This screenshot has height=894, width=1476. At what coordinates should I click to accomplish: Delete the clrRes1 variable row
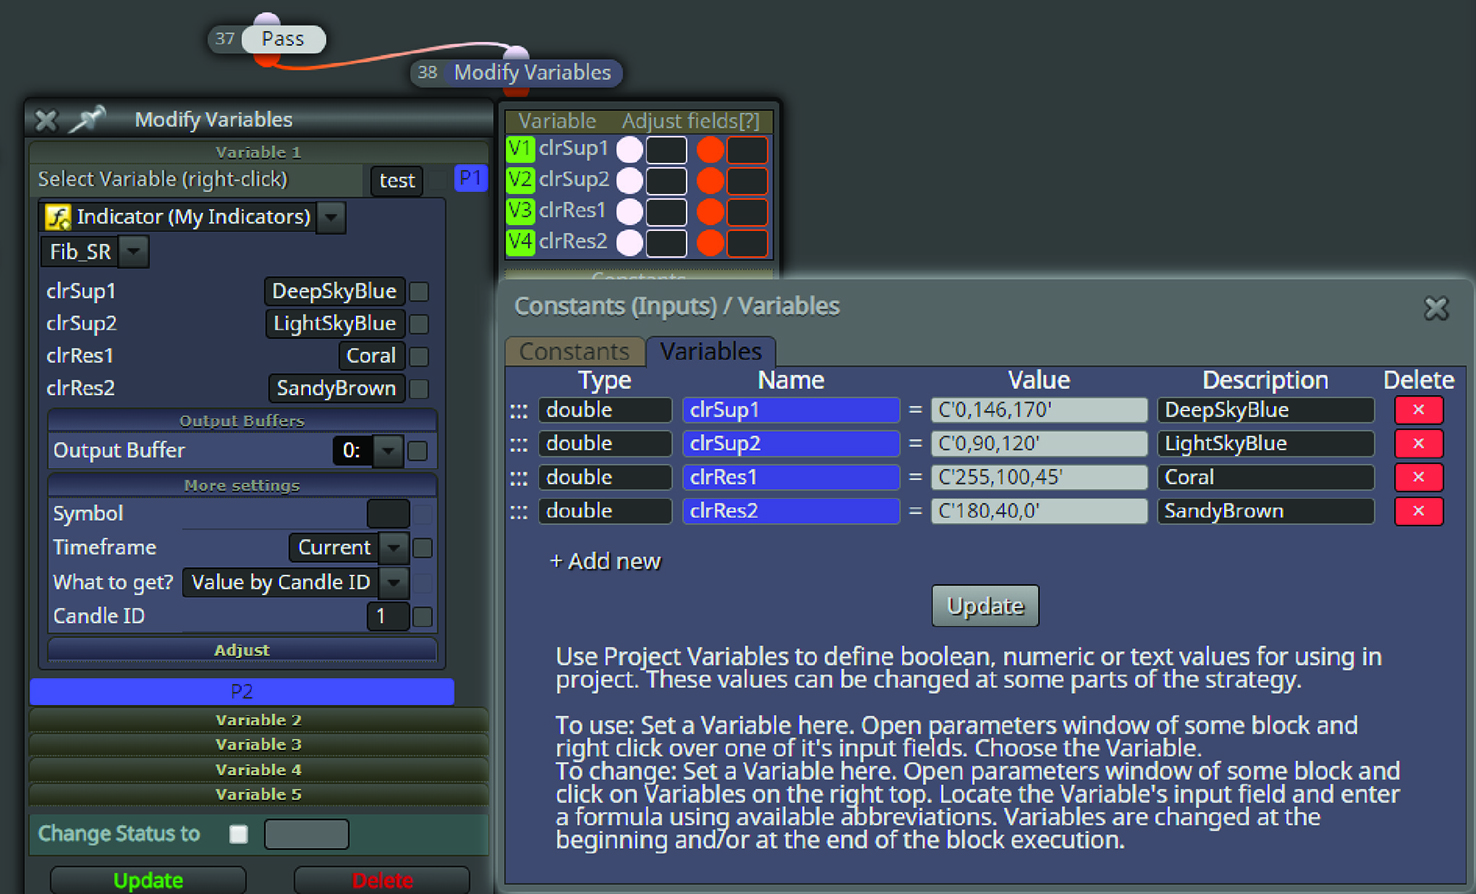coord(1418,478)
